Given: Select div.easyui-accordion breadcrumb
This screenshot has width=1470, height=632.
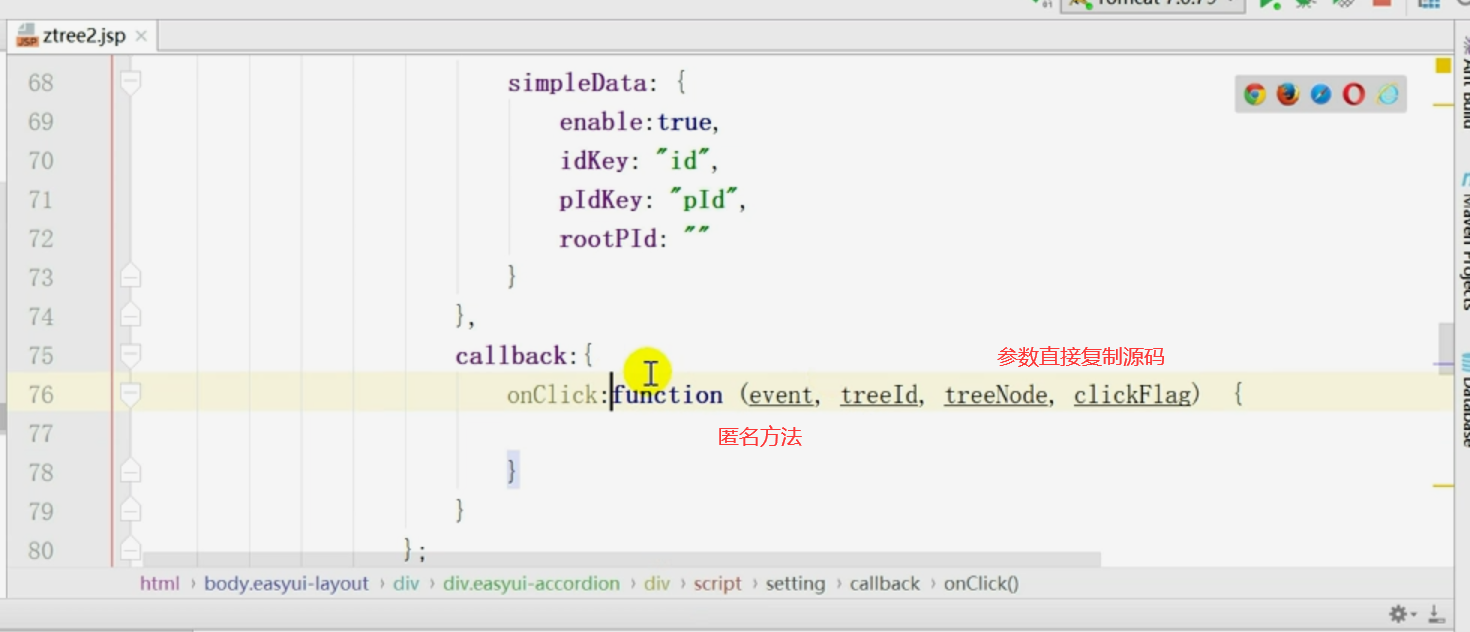Looking at the screenshot, I should coord(532,584).
